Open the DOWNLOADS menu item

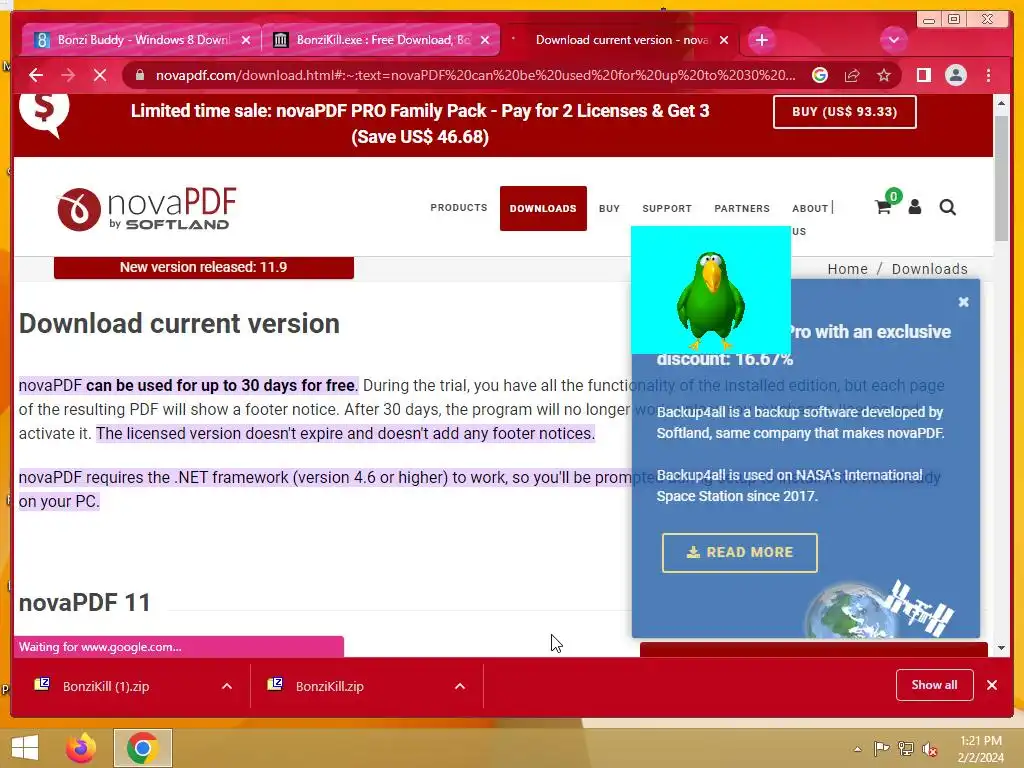click(x=543, y=208)
